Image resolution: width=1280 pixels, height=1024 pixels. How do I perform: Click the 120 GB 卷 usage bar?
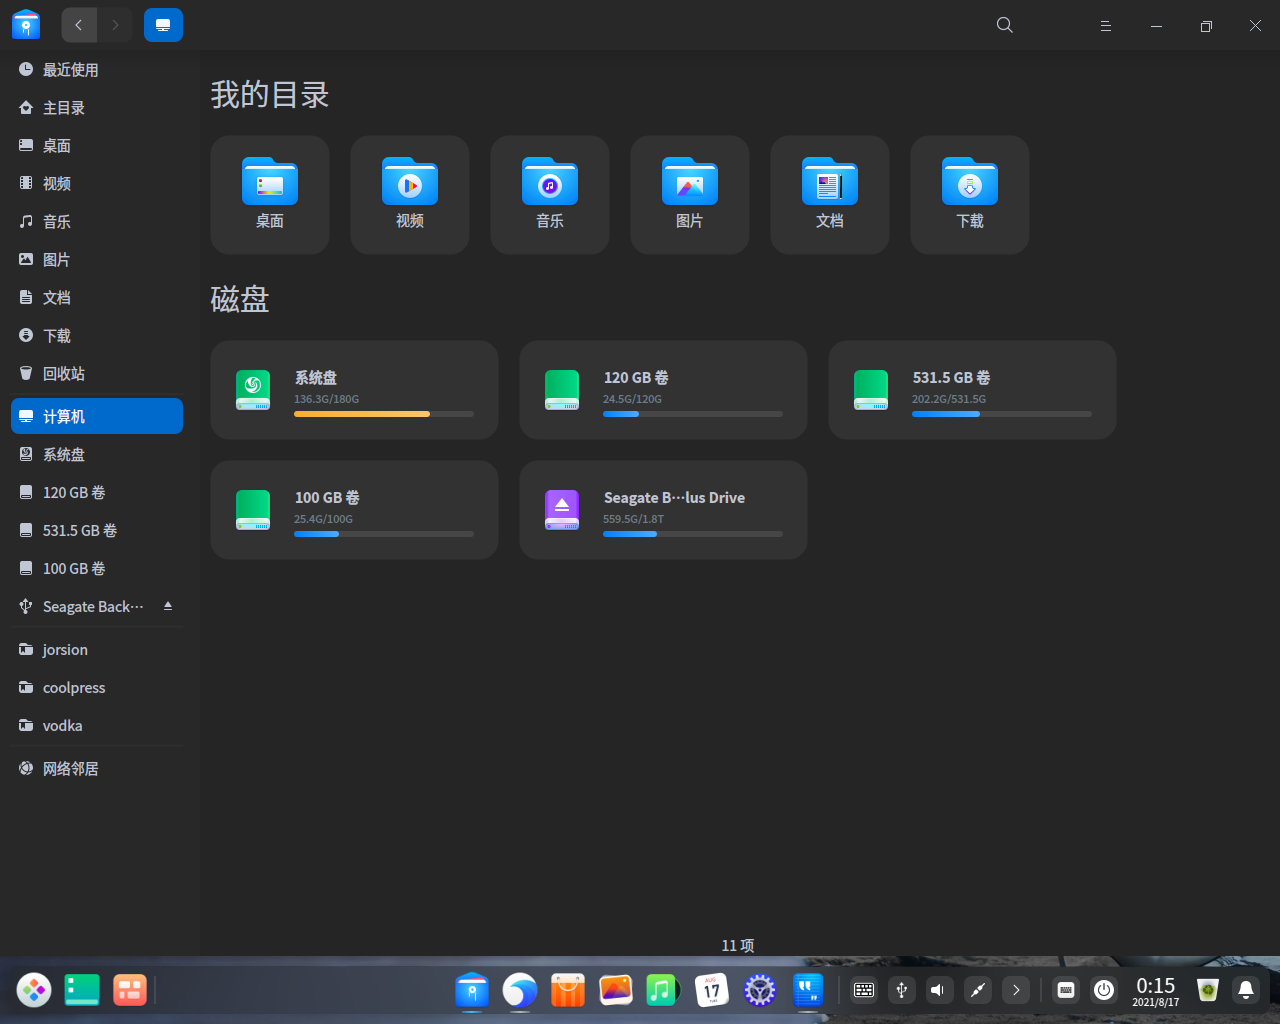point(692,414)
